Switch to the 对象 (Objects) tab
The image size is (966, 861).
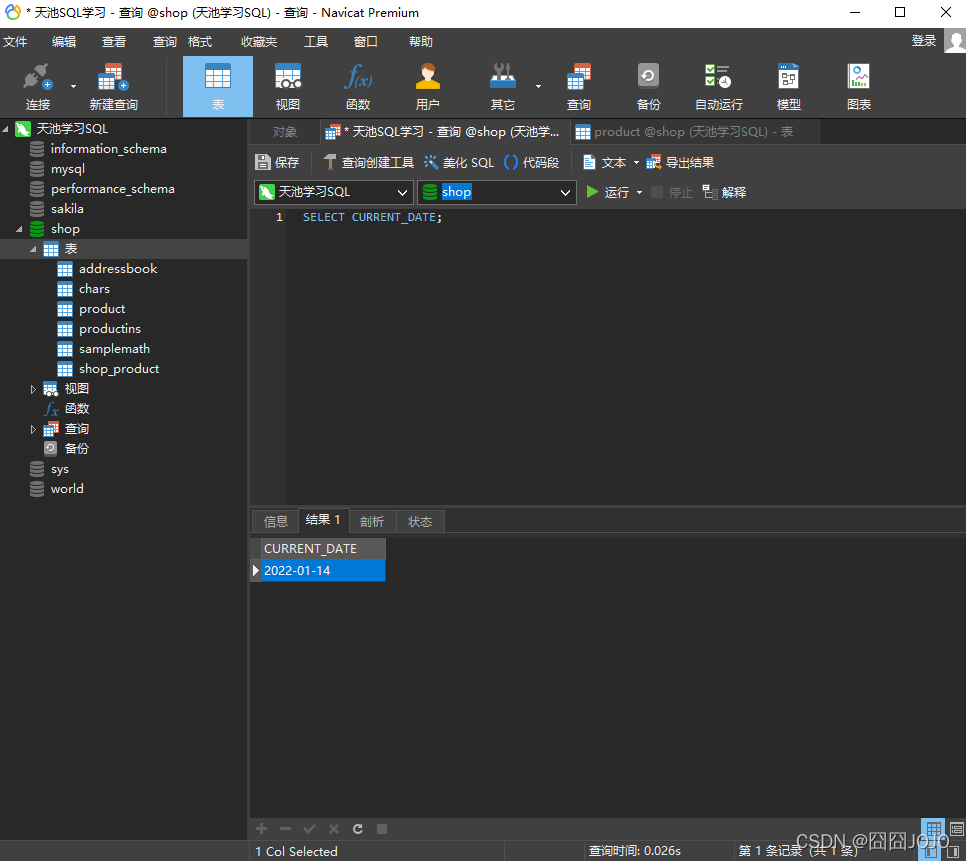click(x=285, y=132)
